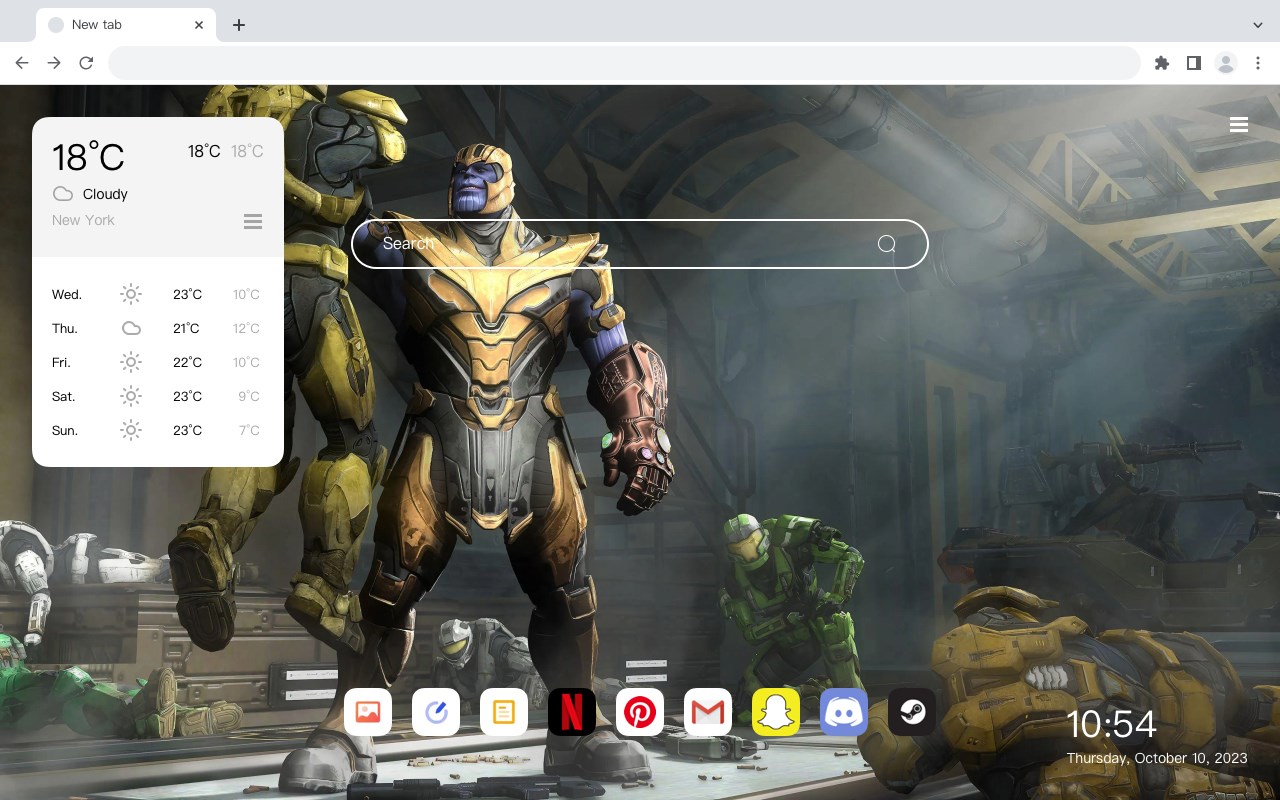Open the Chrome extensions puzzle icon

point(1161,63)
